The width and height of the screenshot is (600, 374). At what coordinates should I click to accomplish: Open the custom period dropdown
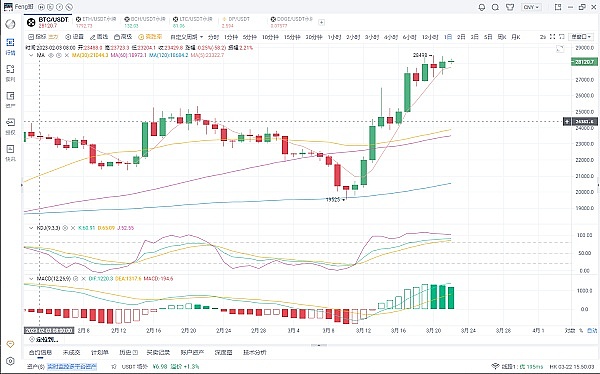click(186, 37)
